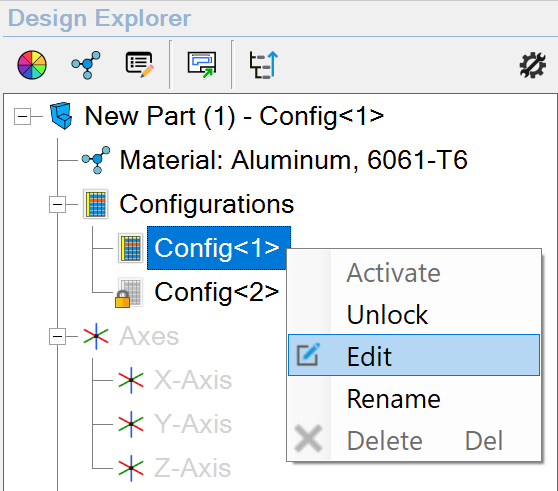The height and width of the screenshot is (491, 558).
Task: Select Material: Aluminum, 6061-T6 row
Action: (x=294, y=160)
